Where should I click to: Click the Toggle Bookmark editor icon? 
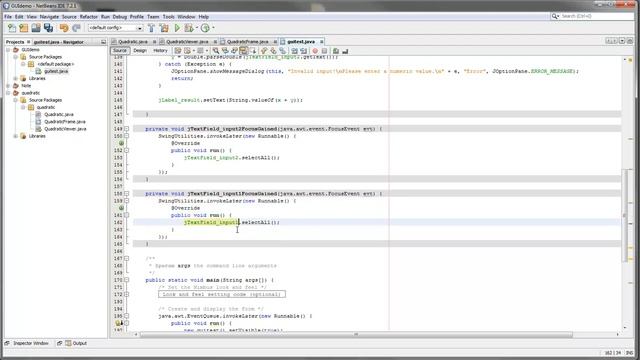(x=282, y=51)
